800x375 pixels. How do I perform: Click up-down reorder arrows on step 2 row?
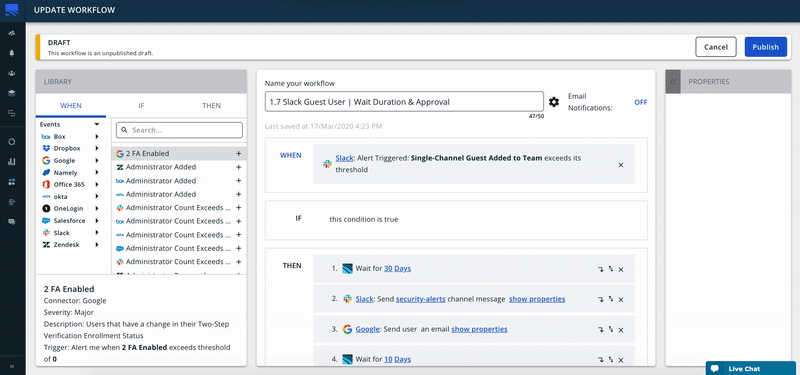(x=611, y=299)
